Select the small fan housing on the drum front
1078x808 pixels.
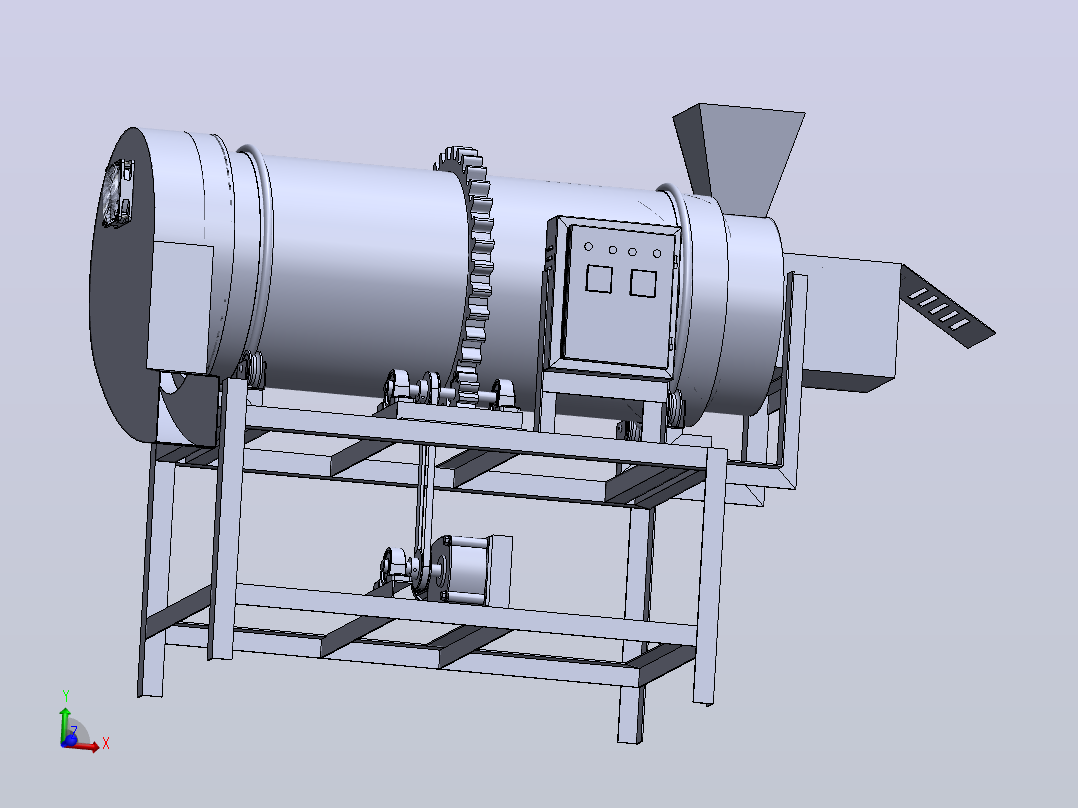pos(118,193)
